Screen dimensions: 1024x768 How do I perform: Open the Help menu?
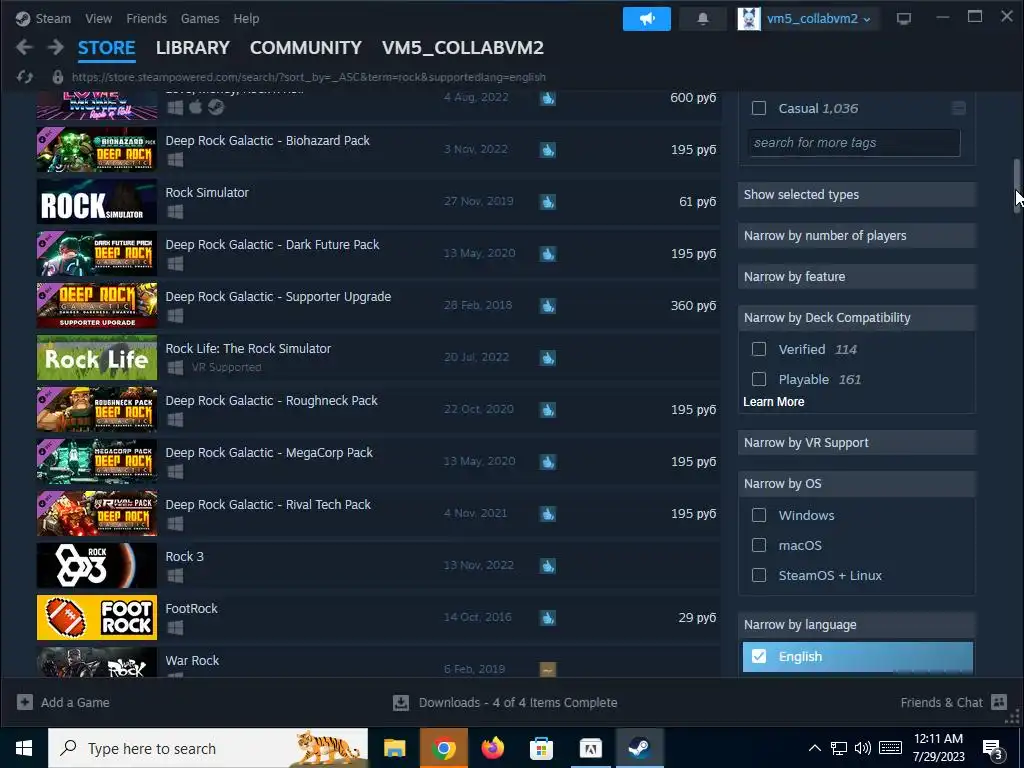pos(246,19)
